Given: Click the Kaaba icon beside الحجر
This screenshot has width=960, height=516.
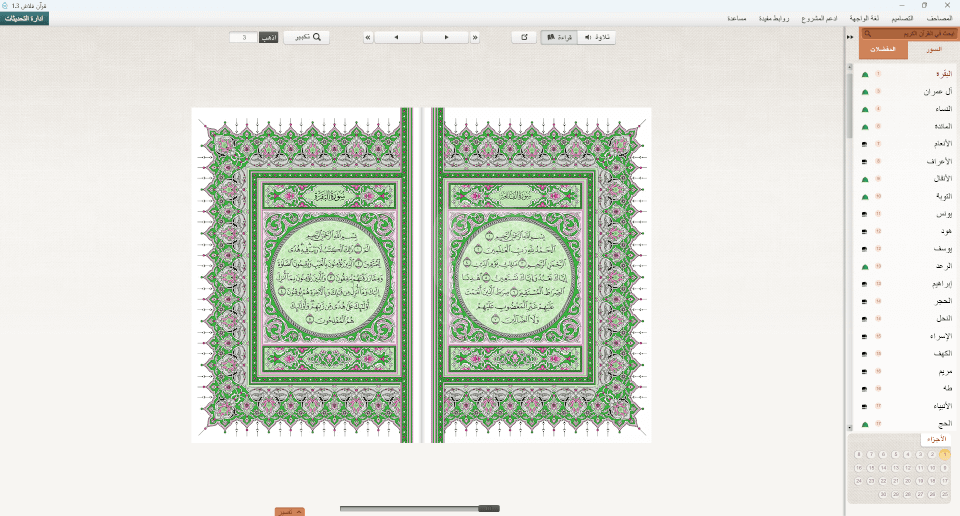Looking at the screenshot, I should [x=865, y=302].
